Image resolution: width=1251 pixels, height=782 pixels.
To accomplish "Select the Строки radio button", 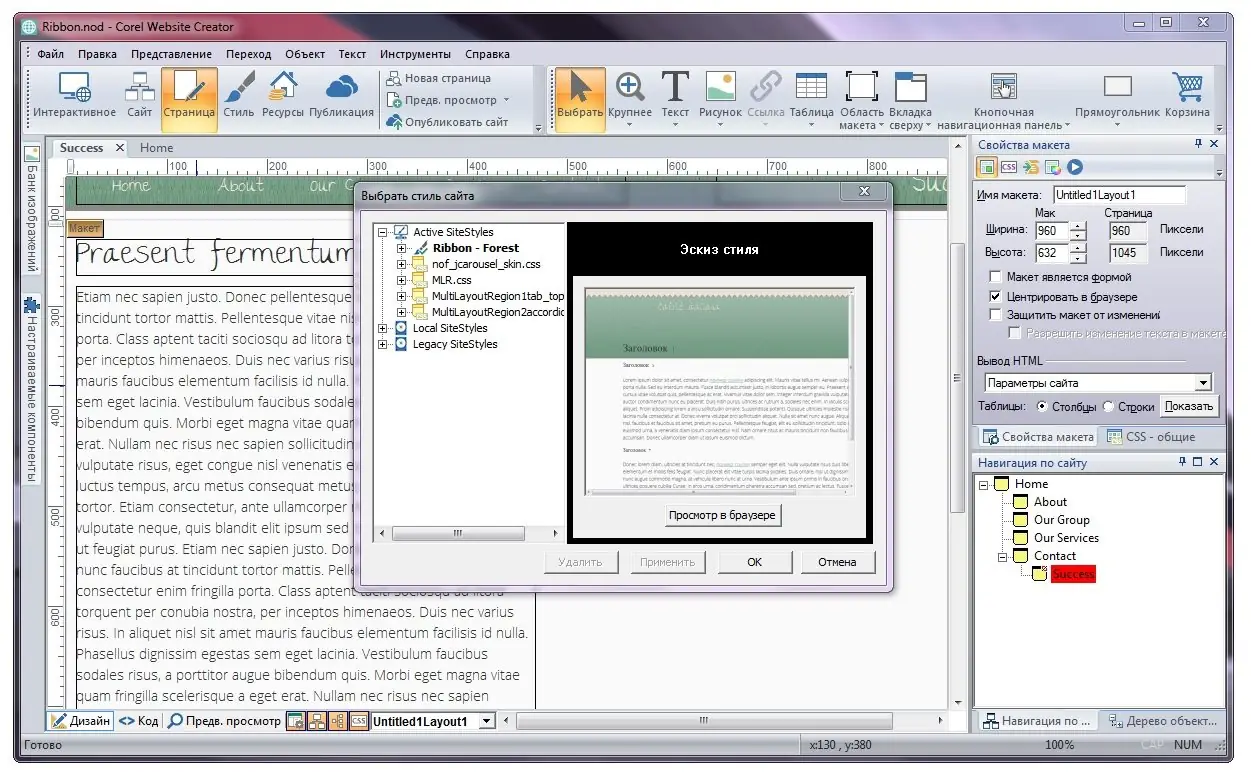I will (x=1108, y=407).
